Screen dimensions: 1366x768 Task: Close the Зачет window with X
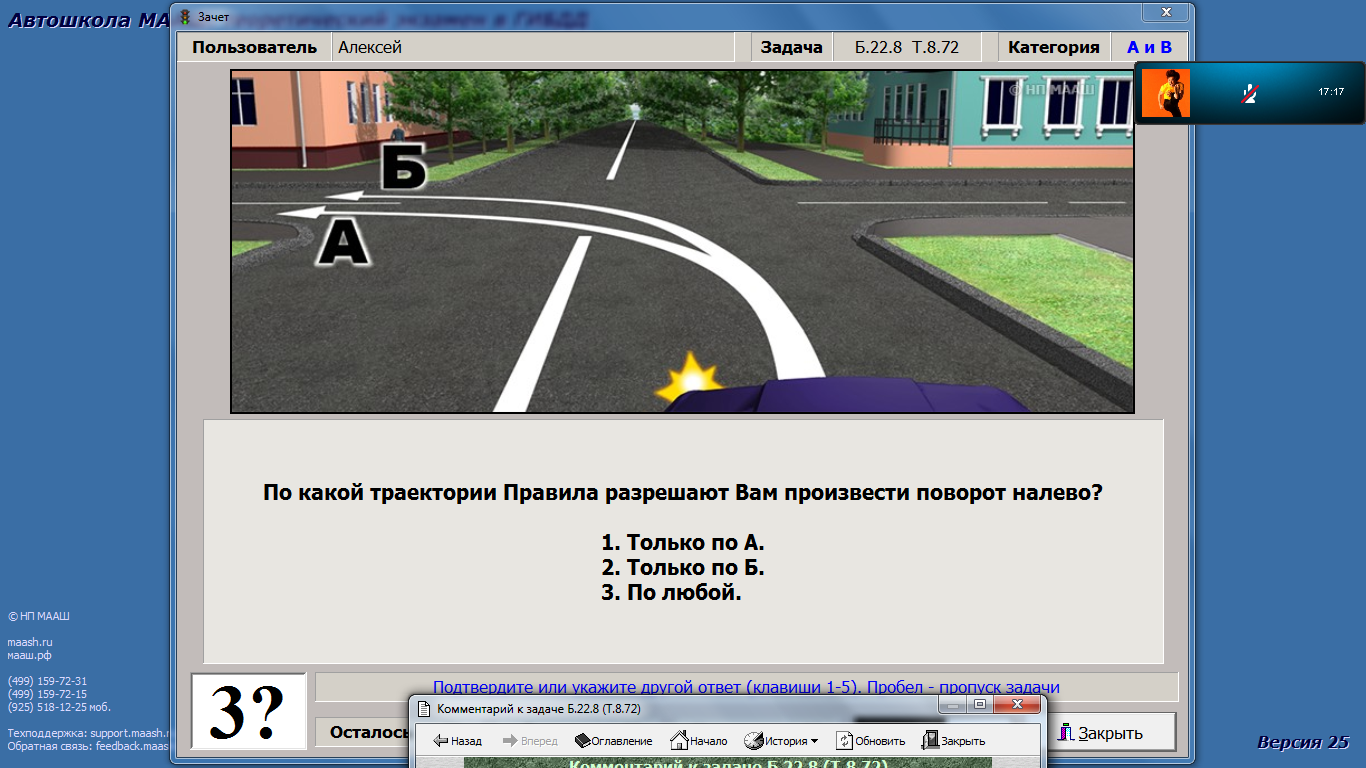pos(1166,12)
